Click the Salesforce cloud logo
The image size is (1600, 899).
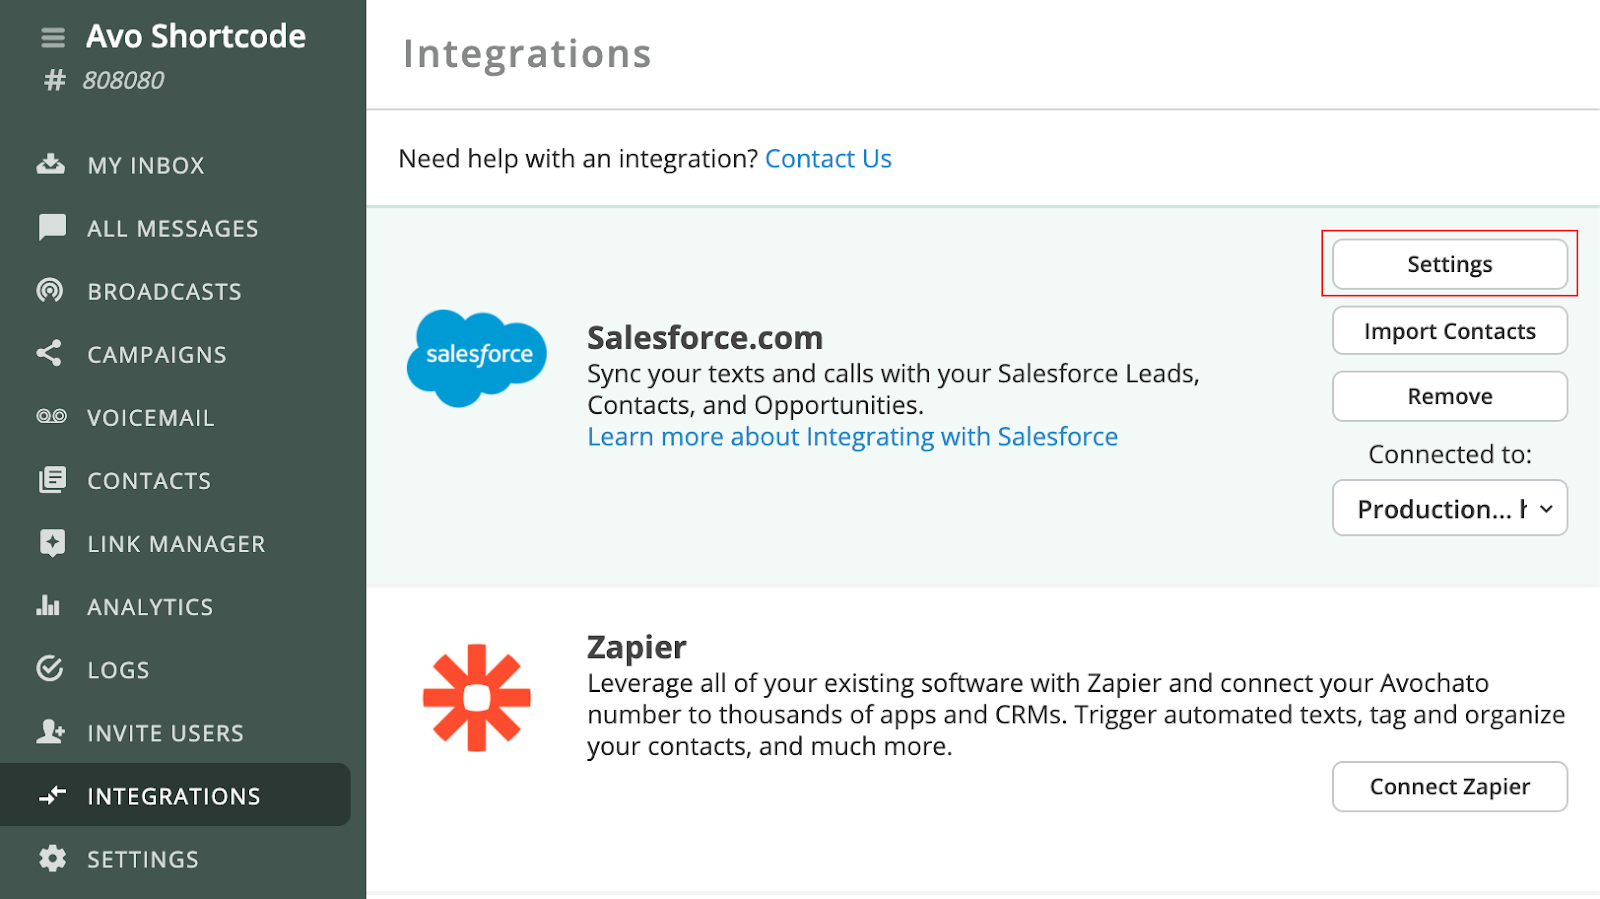click(x=476, y=357)
